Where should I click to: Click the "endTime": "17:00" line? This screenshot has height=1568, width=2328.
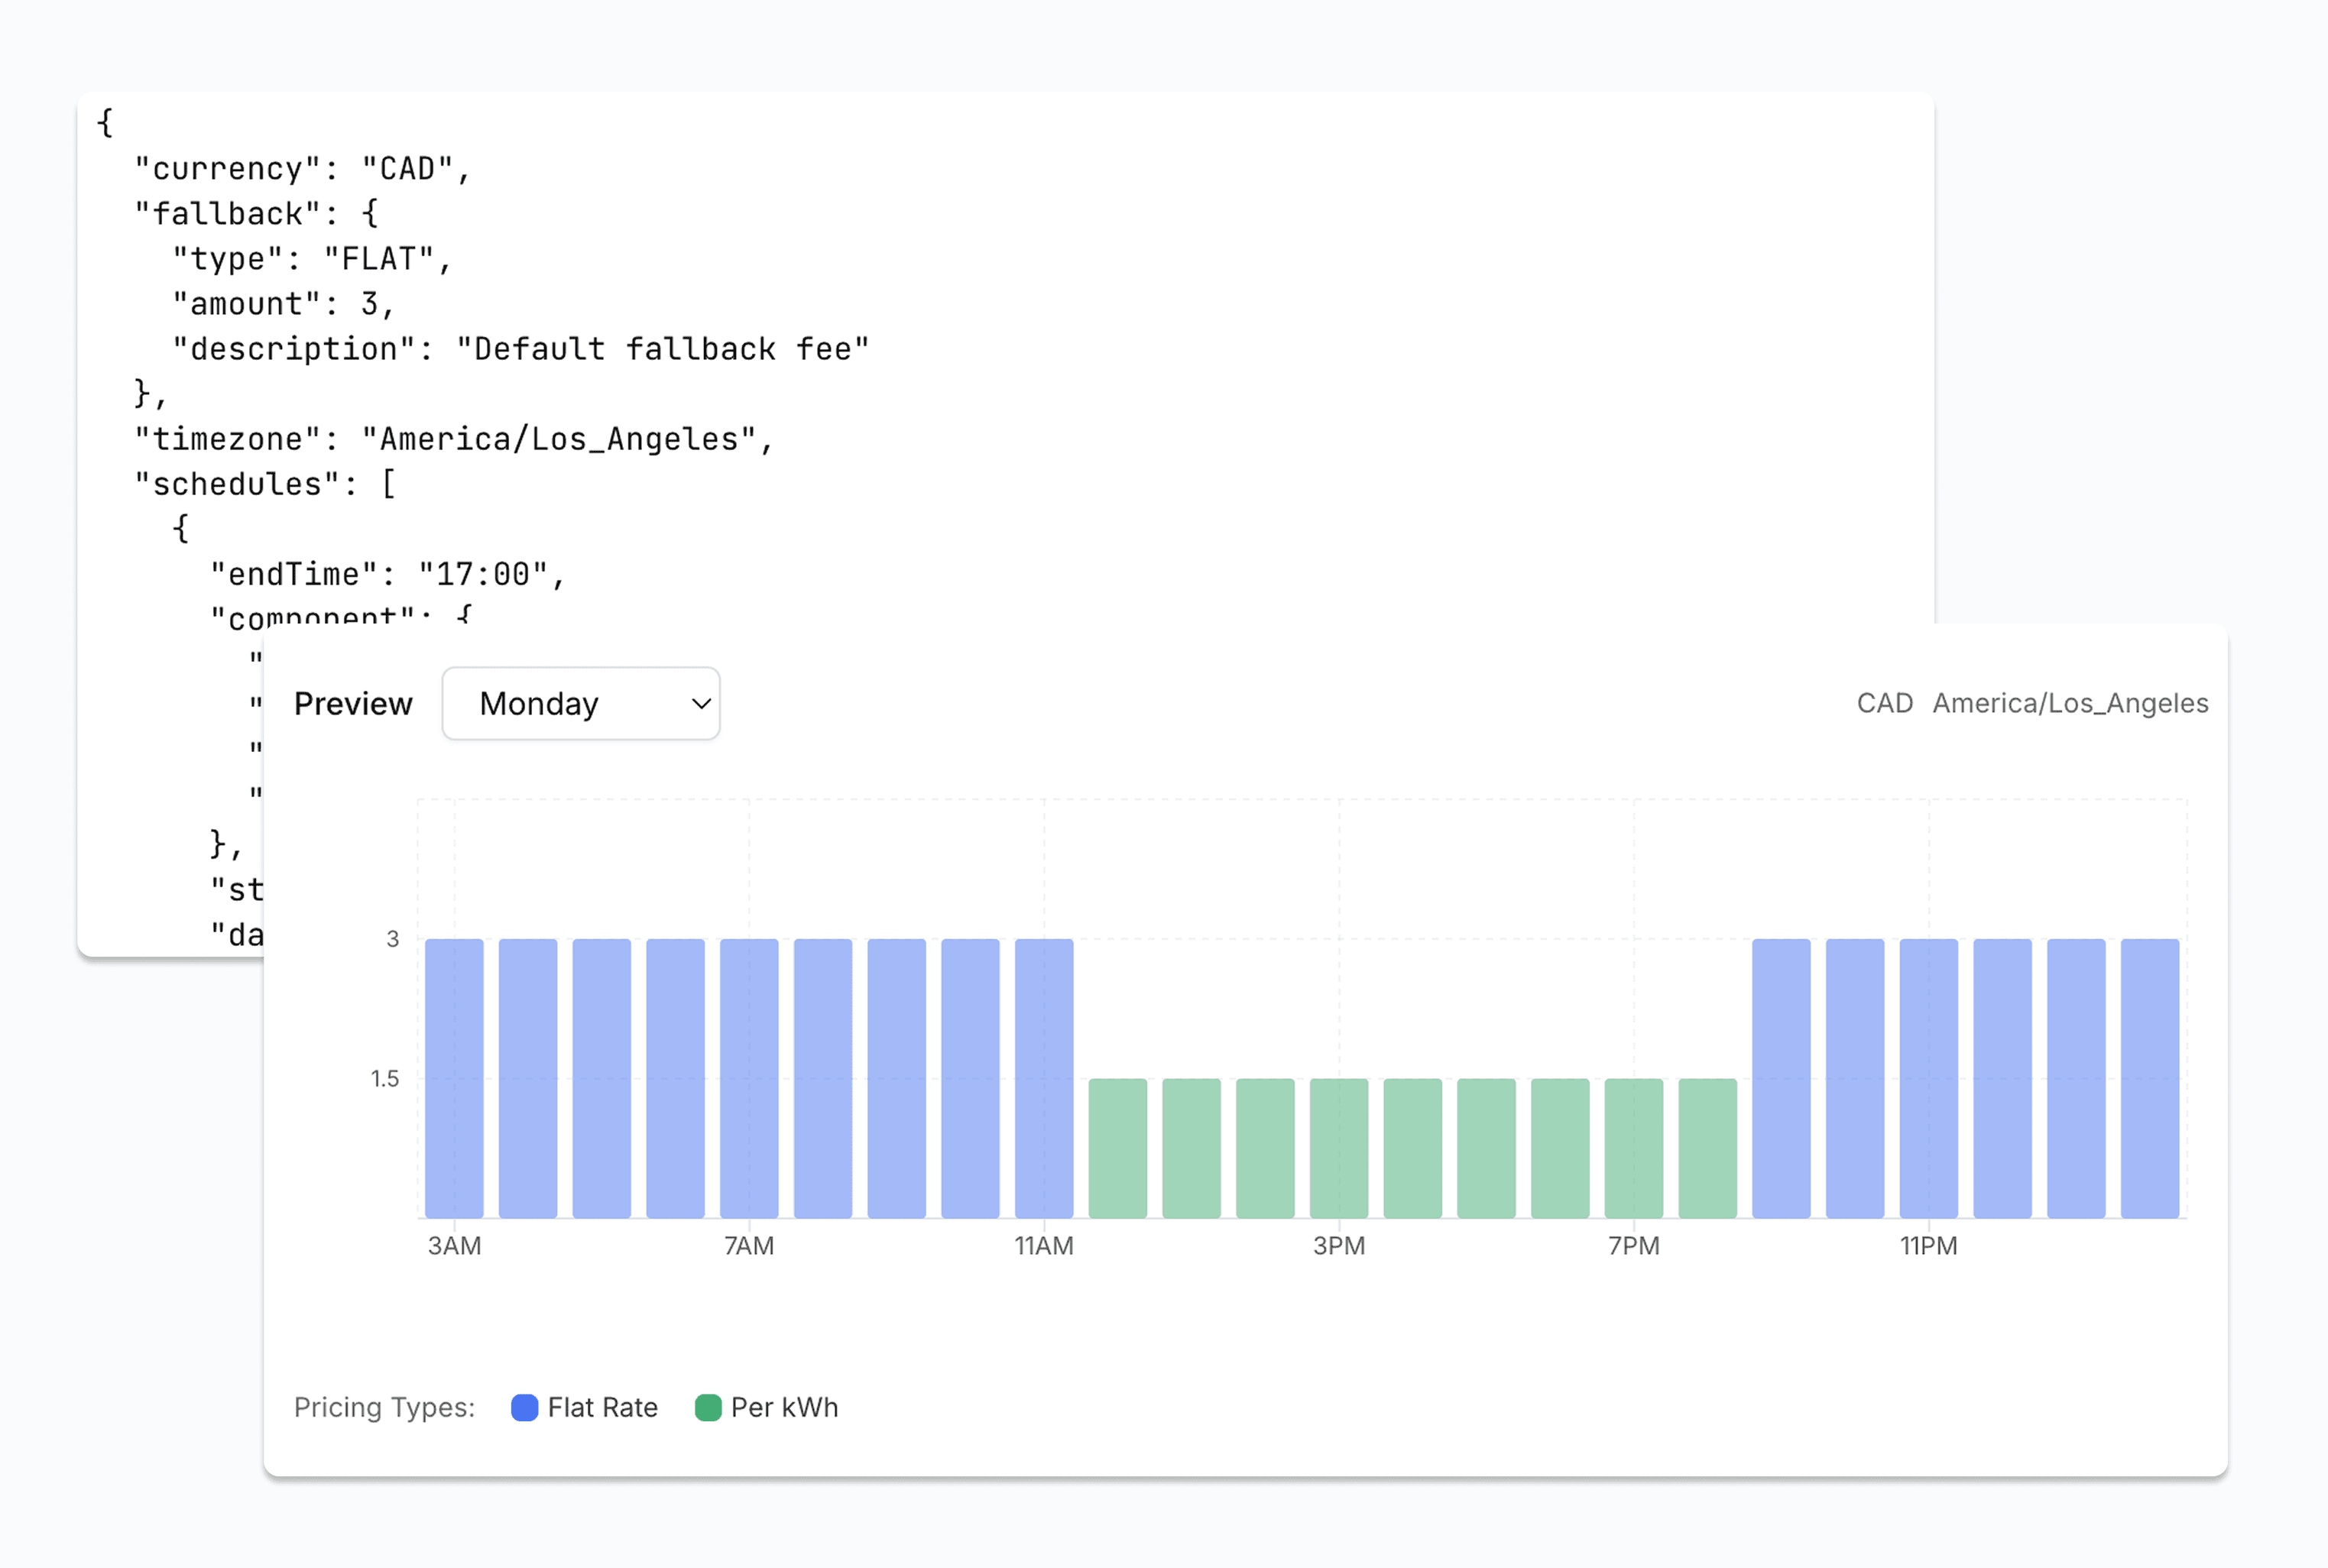pos(388,574)
